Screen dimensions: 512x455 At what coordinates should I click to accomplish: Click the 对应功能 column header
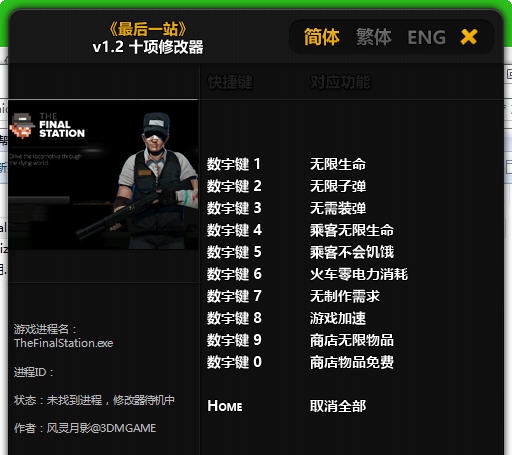[x=340, y=82]
